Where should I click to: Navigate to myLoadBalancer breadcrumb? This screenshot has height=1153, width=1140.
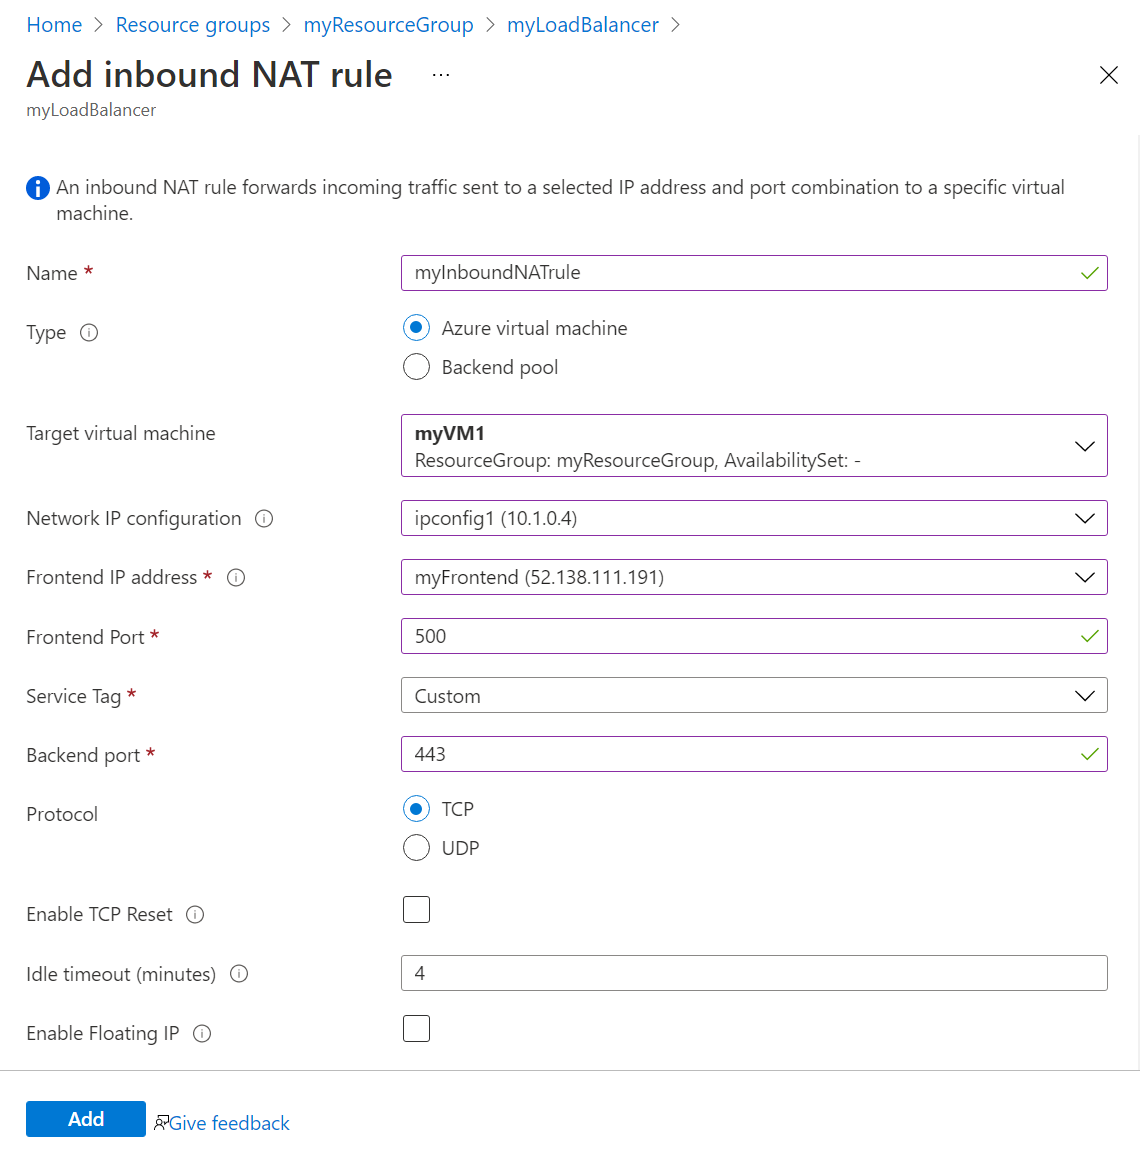[583, 25]
